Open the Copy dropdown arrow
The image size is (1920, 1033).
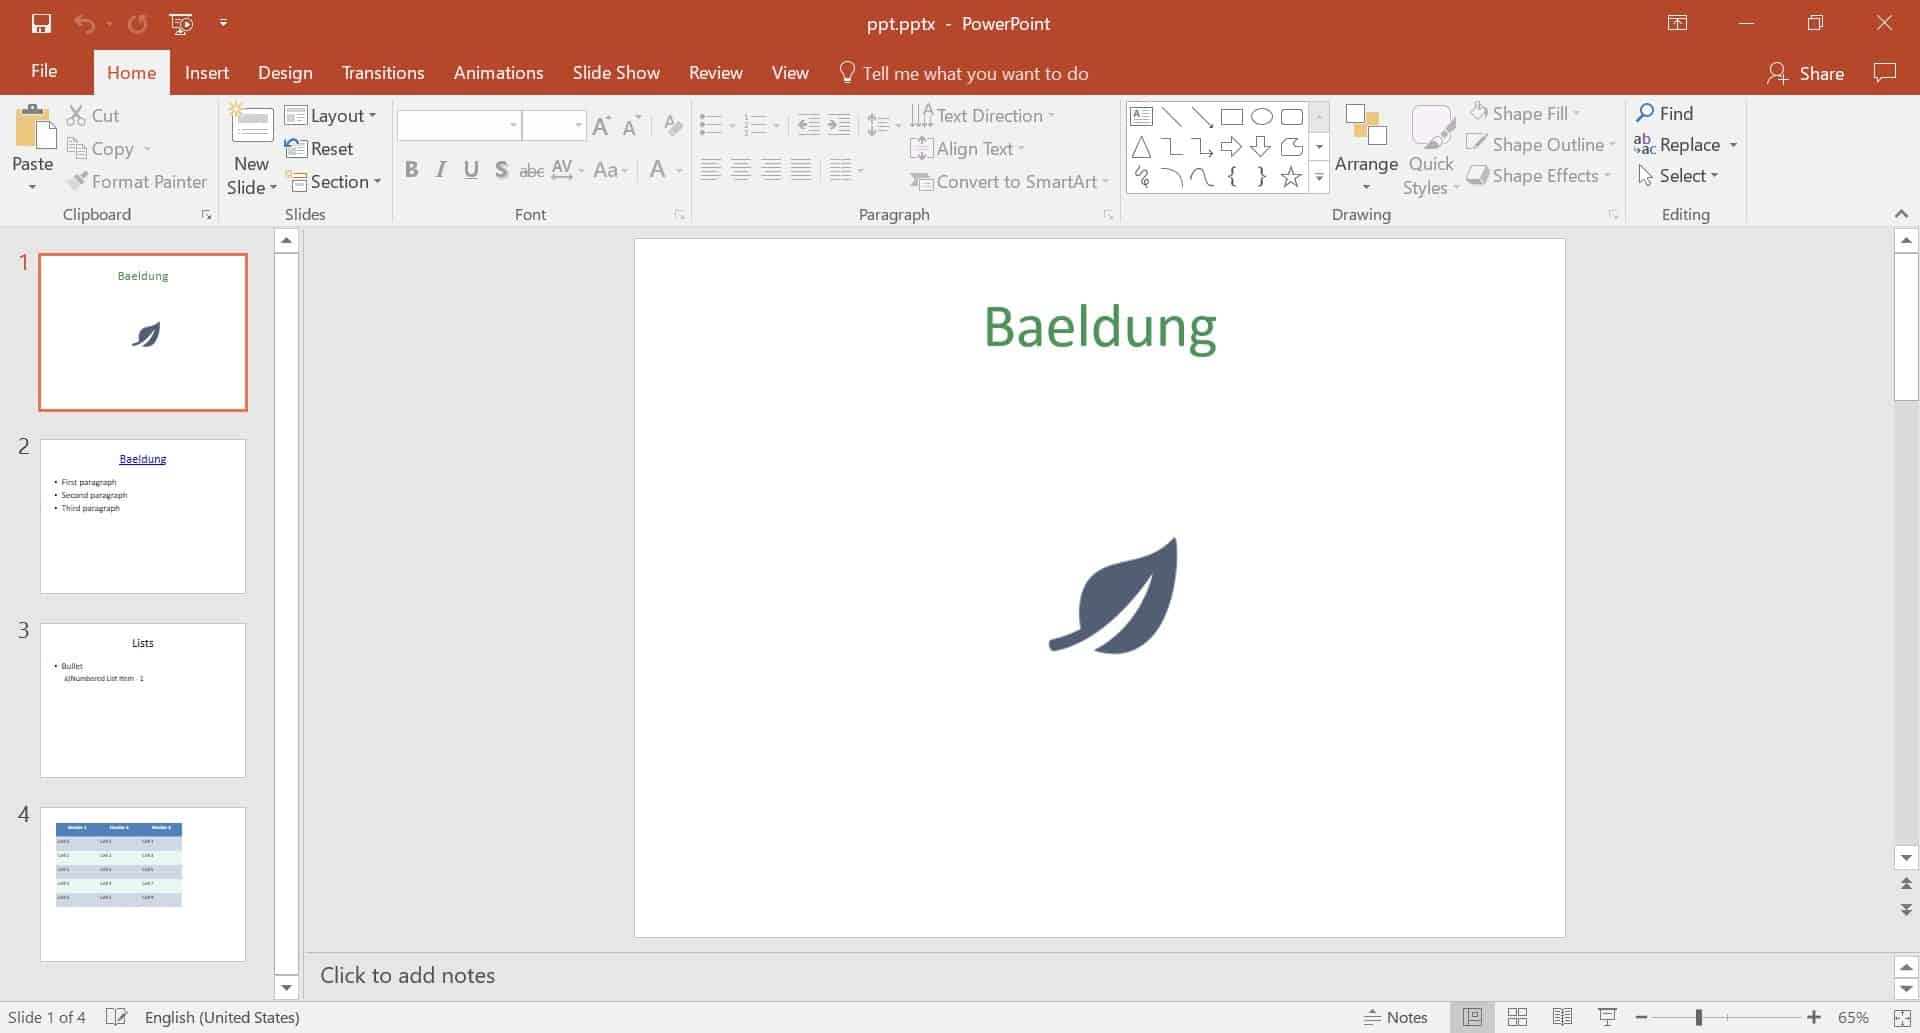pos(147,149)
